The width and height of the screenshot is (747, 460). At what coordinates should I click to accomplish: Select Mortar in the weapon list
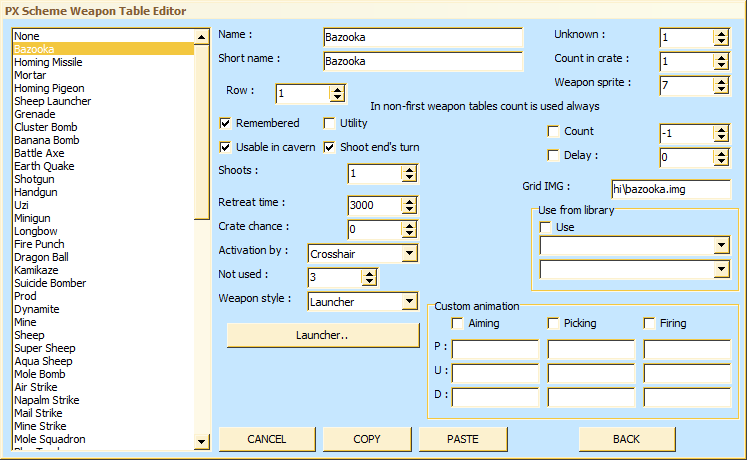pyautogui.click(x=103, y=75)
